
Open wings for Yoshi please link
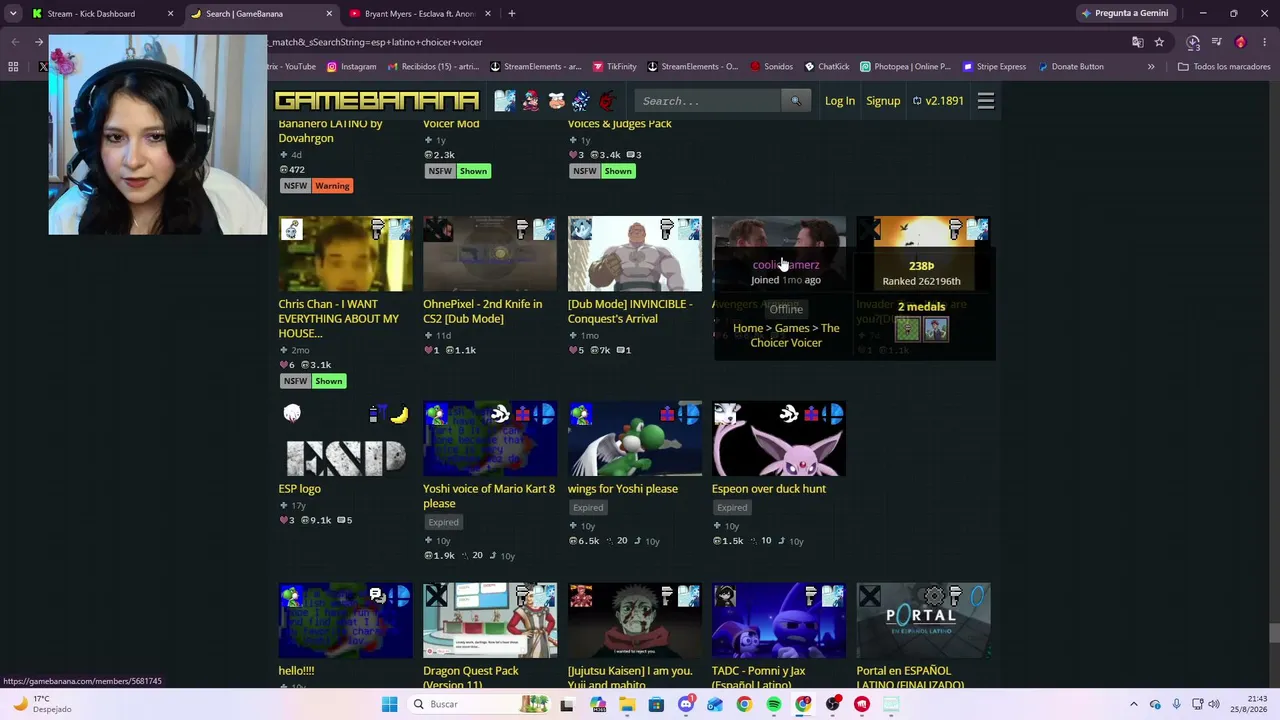[623, 489]
